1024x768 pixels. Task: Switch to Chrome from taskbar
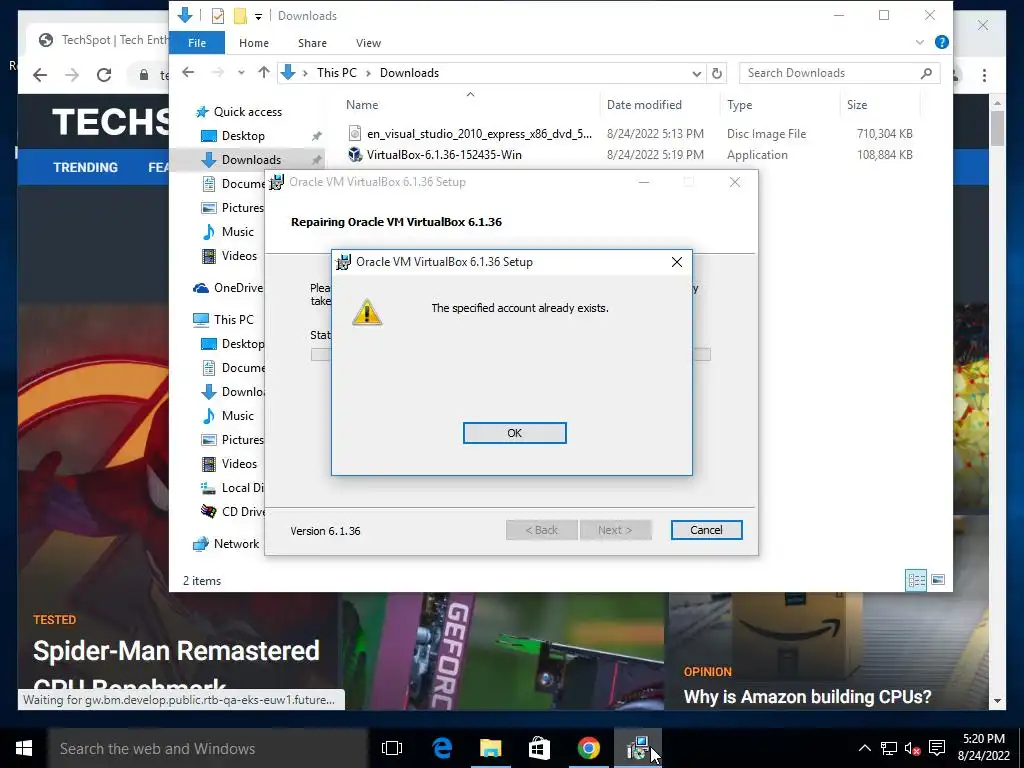[x=588, y=748]
